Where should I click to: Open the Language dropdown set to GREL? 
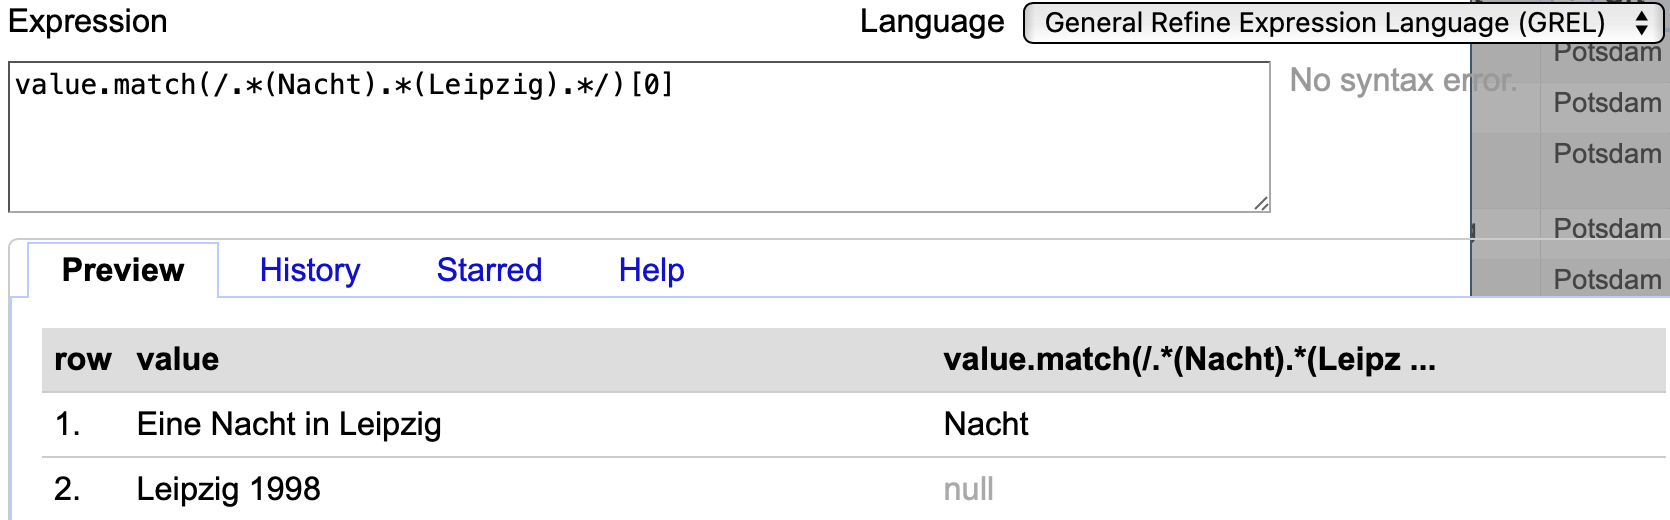[1344, 23]
